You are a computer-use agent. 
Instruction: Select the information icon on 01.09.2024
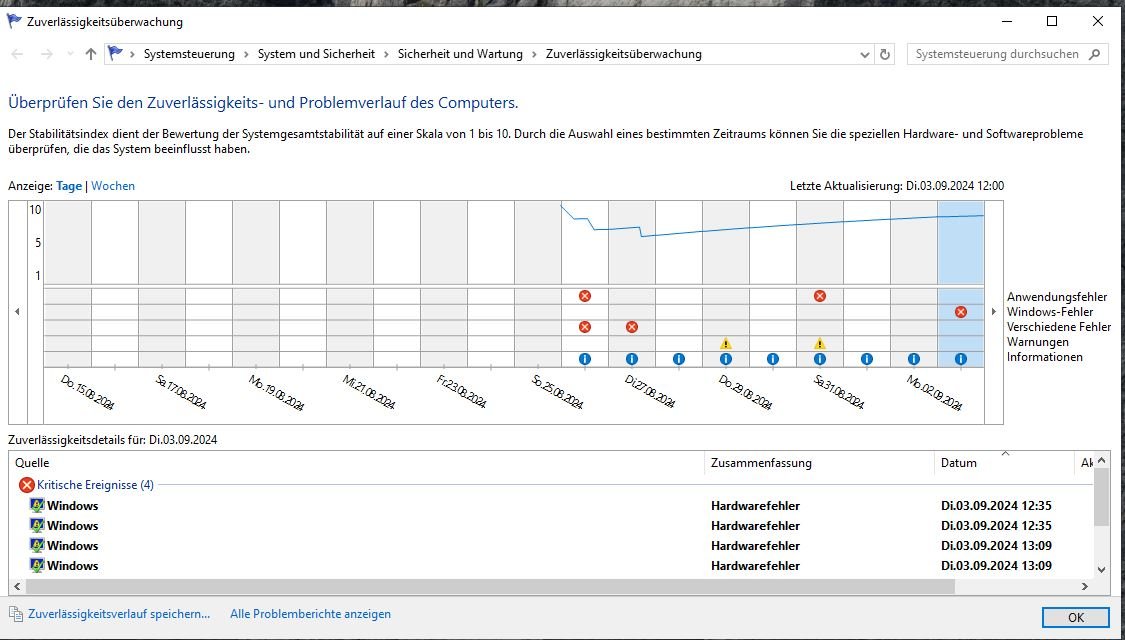coord(867,359)
